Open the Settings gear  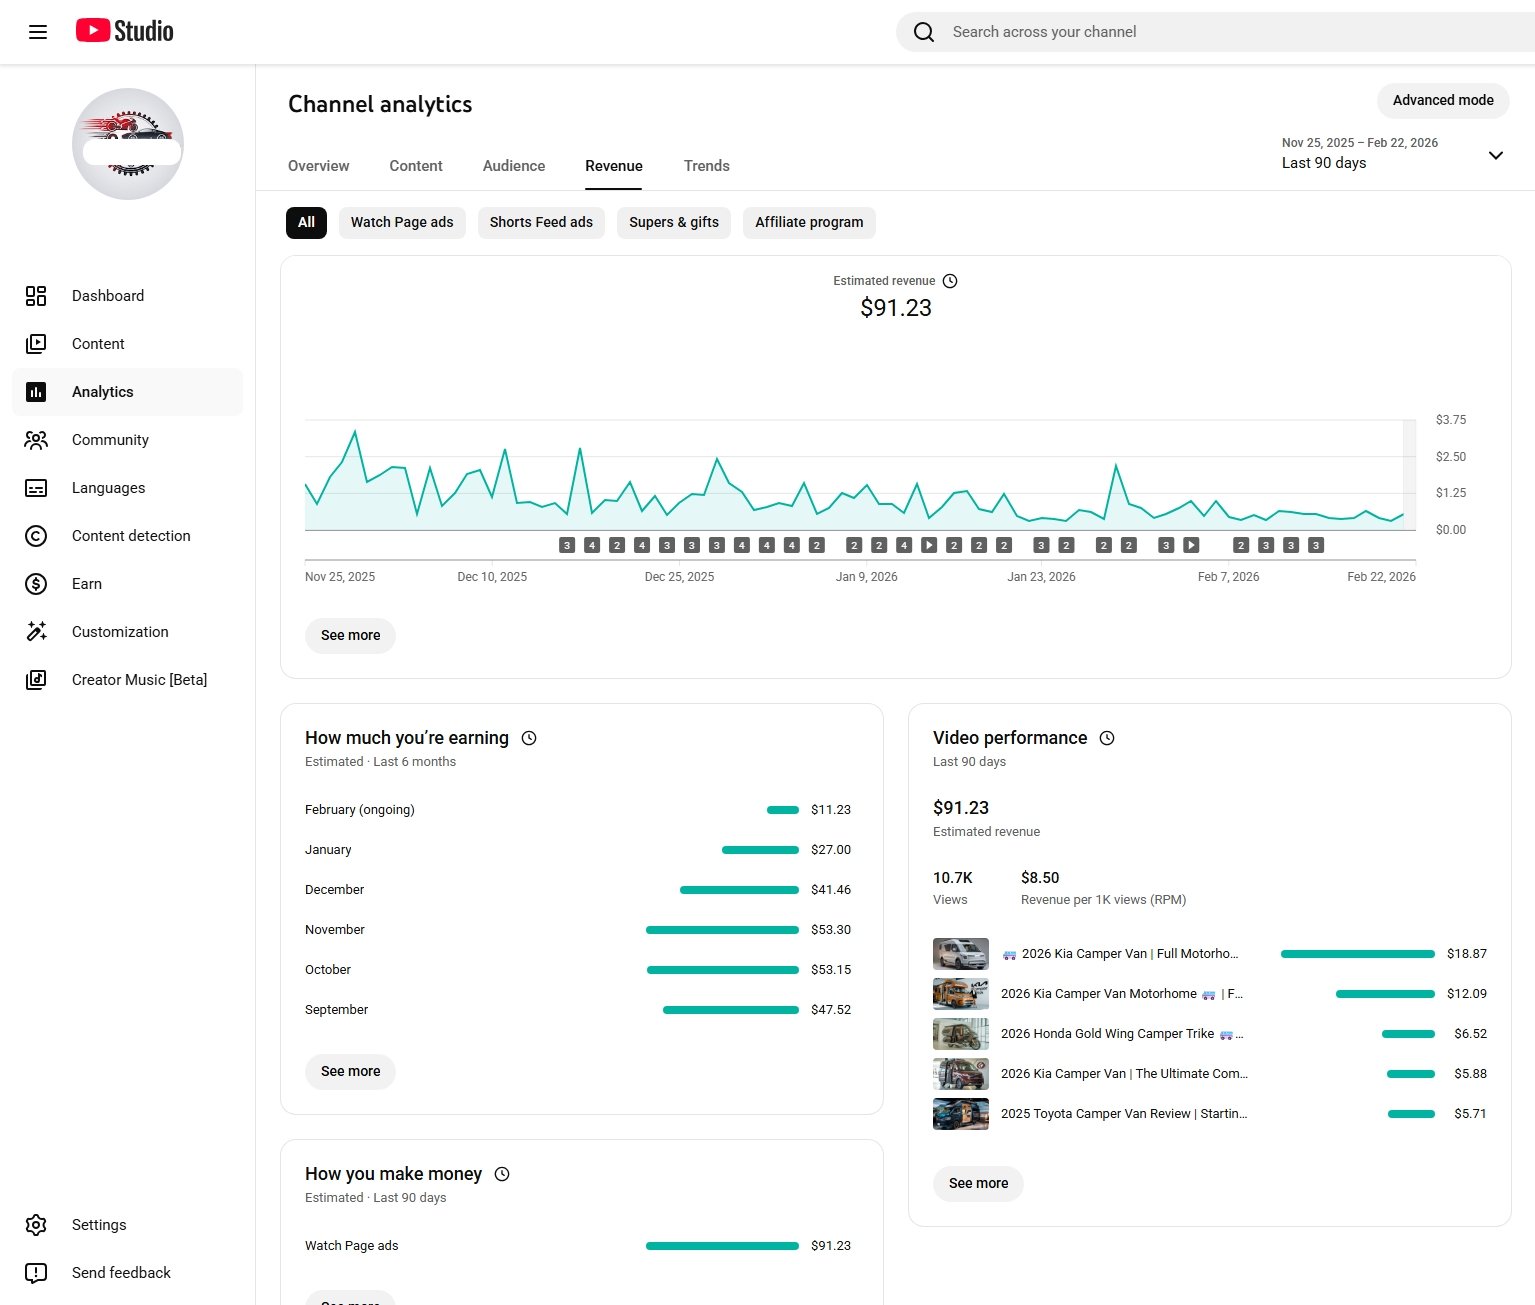click(x=36, y=1225)
